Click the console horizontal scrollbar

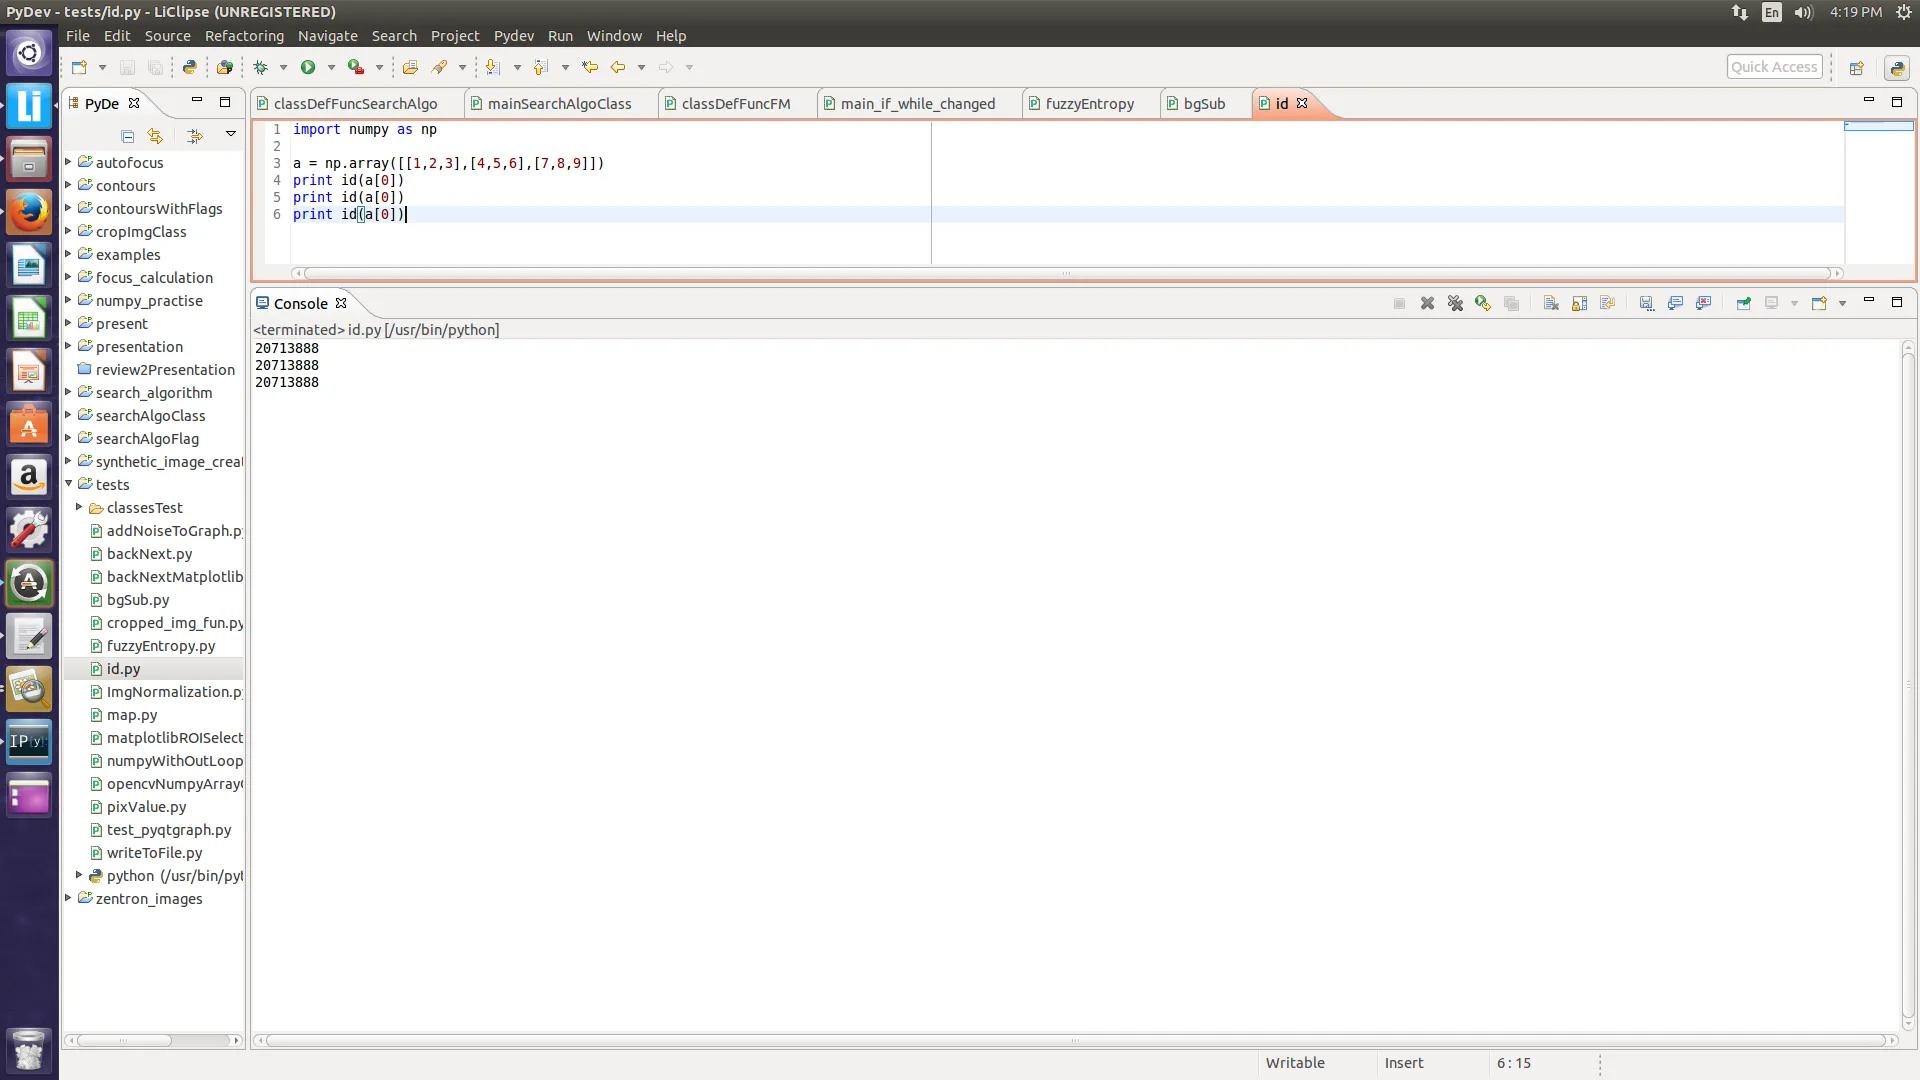1075,1040
